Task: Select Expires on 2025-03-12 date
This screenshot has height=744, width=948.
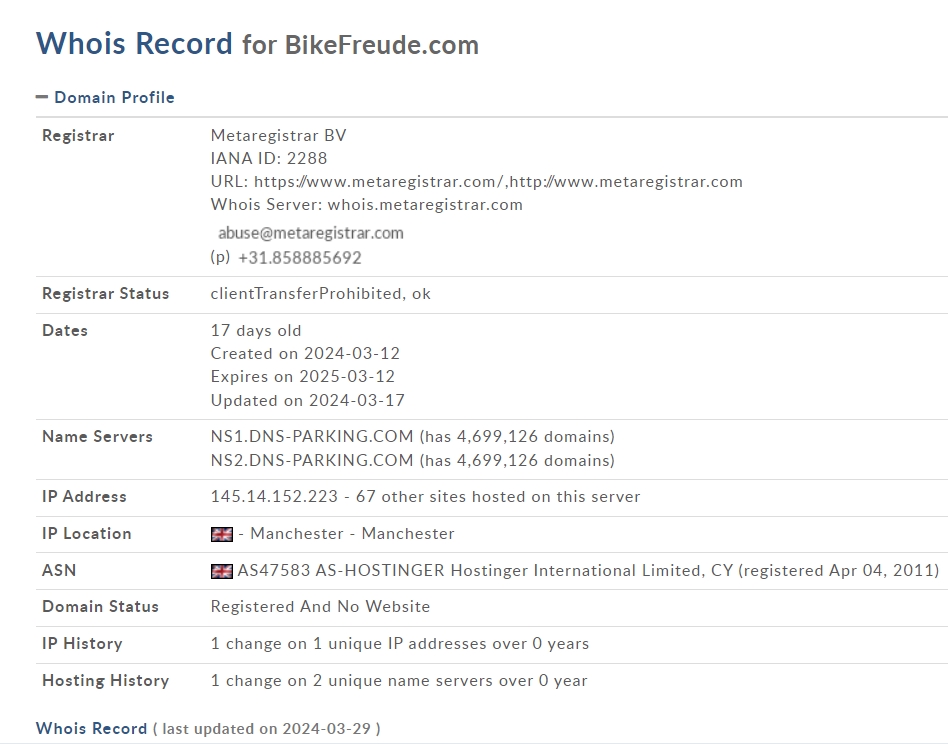Action: point(303,377)
